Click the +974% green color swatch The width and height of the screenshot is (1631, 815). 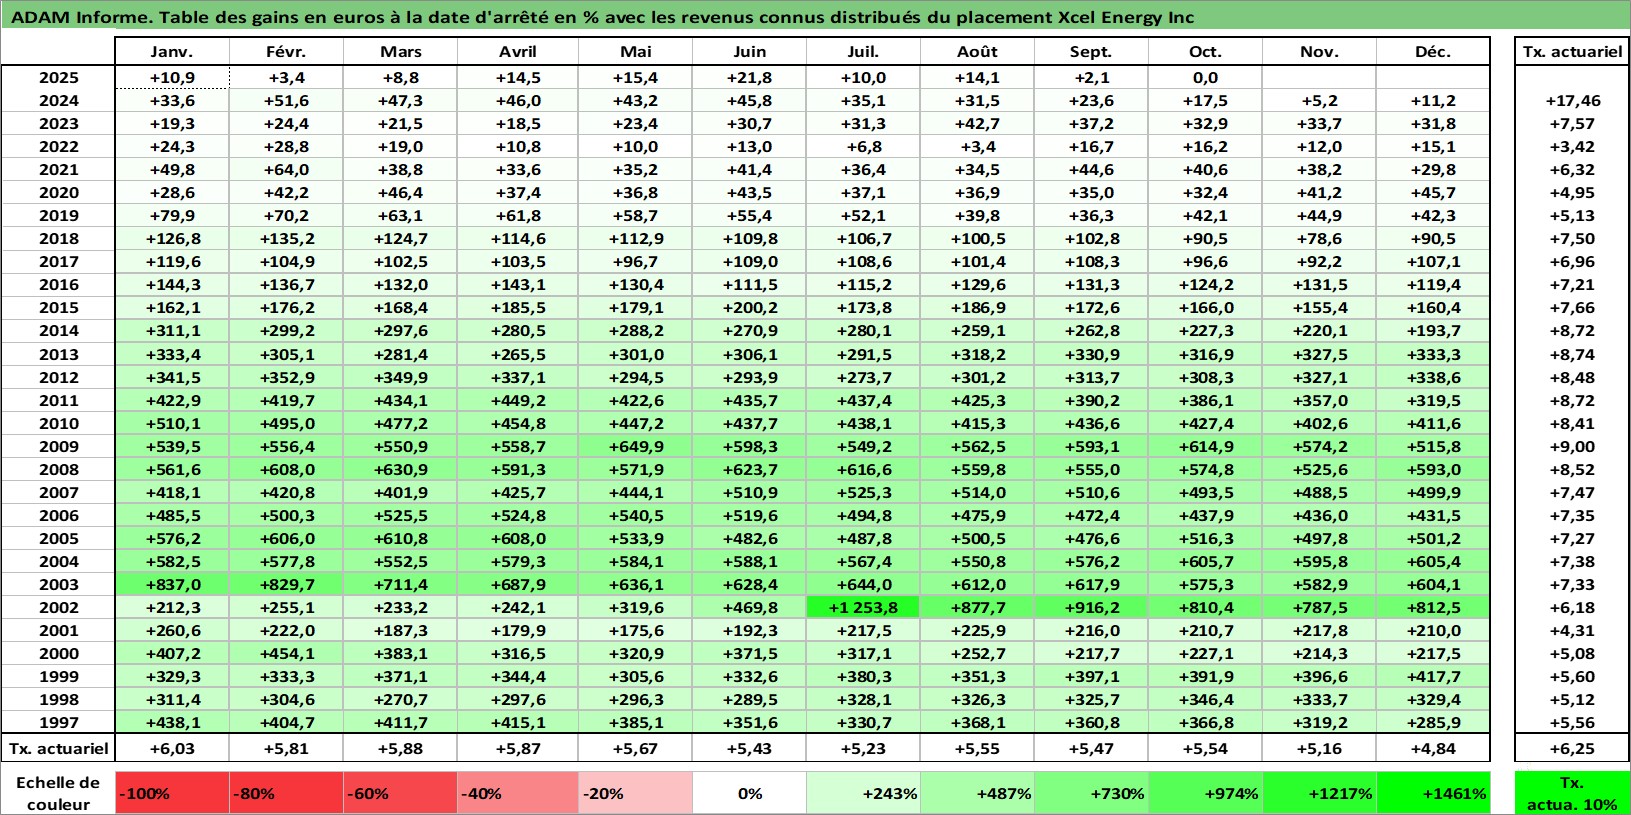1206,793
